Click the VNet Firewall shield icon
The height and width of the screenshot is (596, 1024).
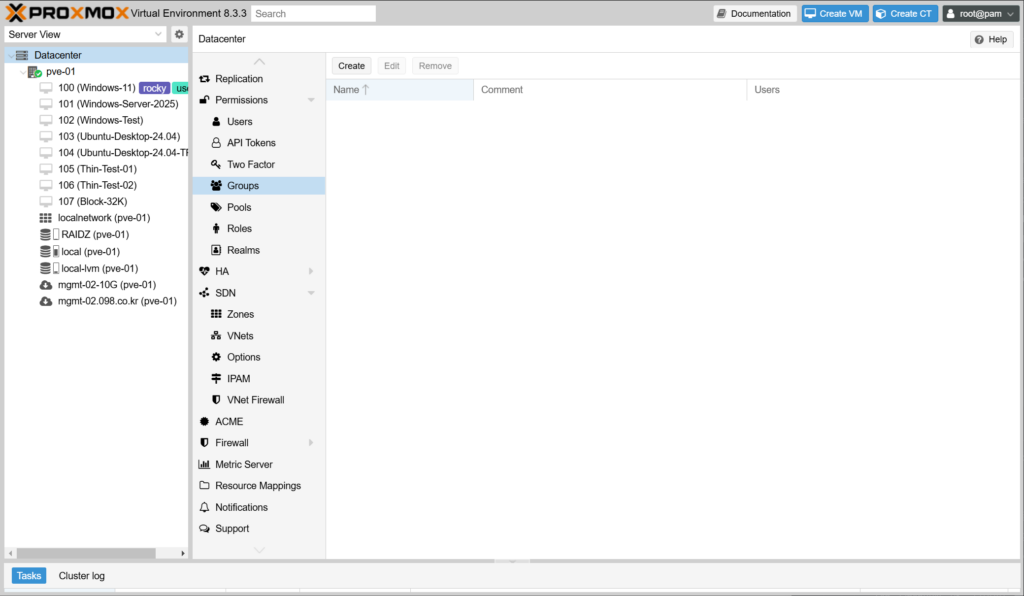[x=216, y=400]
